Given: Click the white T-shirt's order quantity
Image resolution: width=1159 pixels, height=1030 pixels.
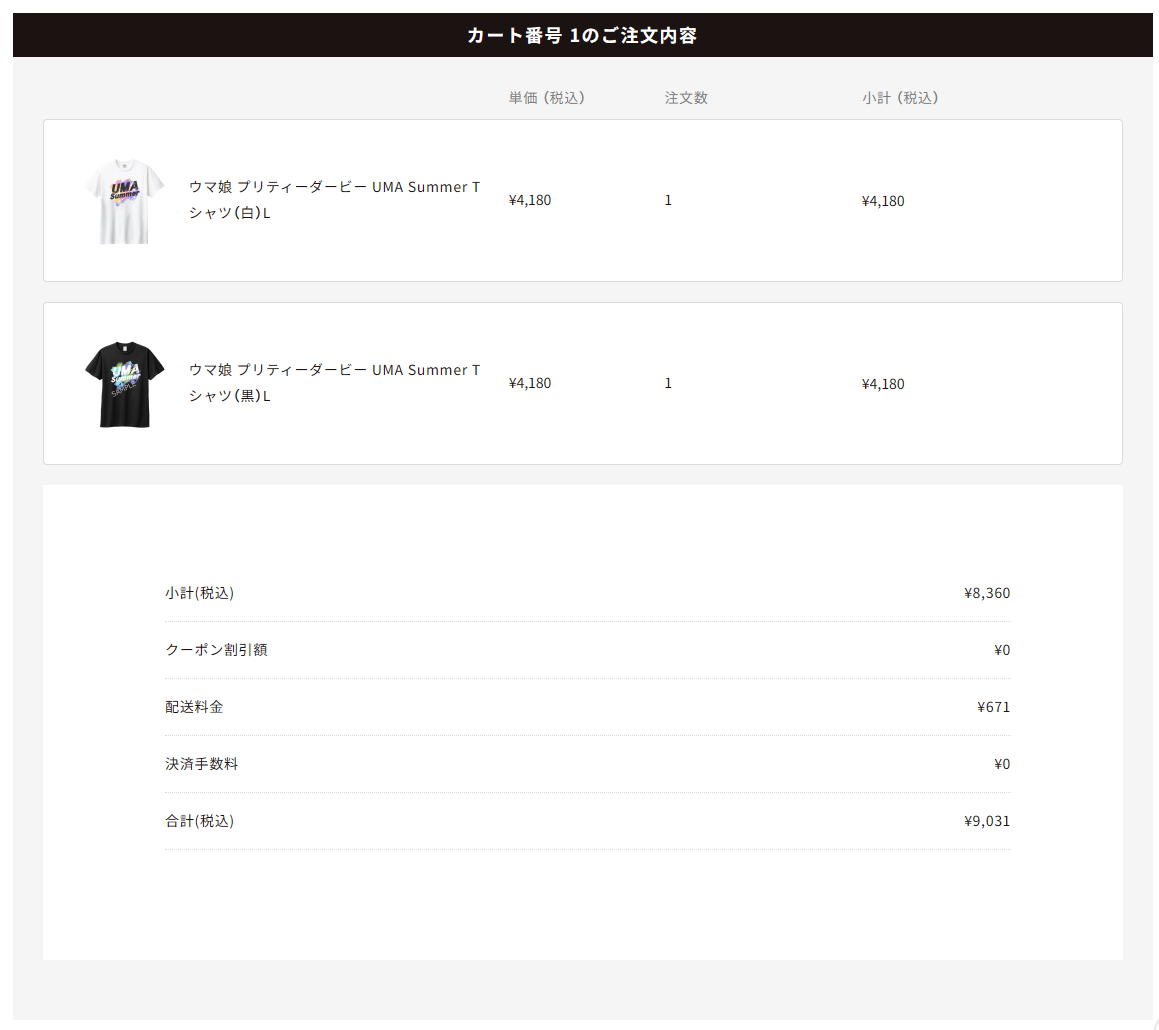Looking at the screenshot, I should pyautogui.click(x=668, y=200).
